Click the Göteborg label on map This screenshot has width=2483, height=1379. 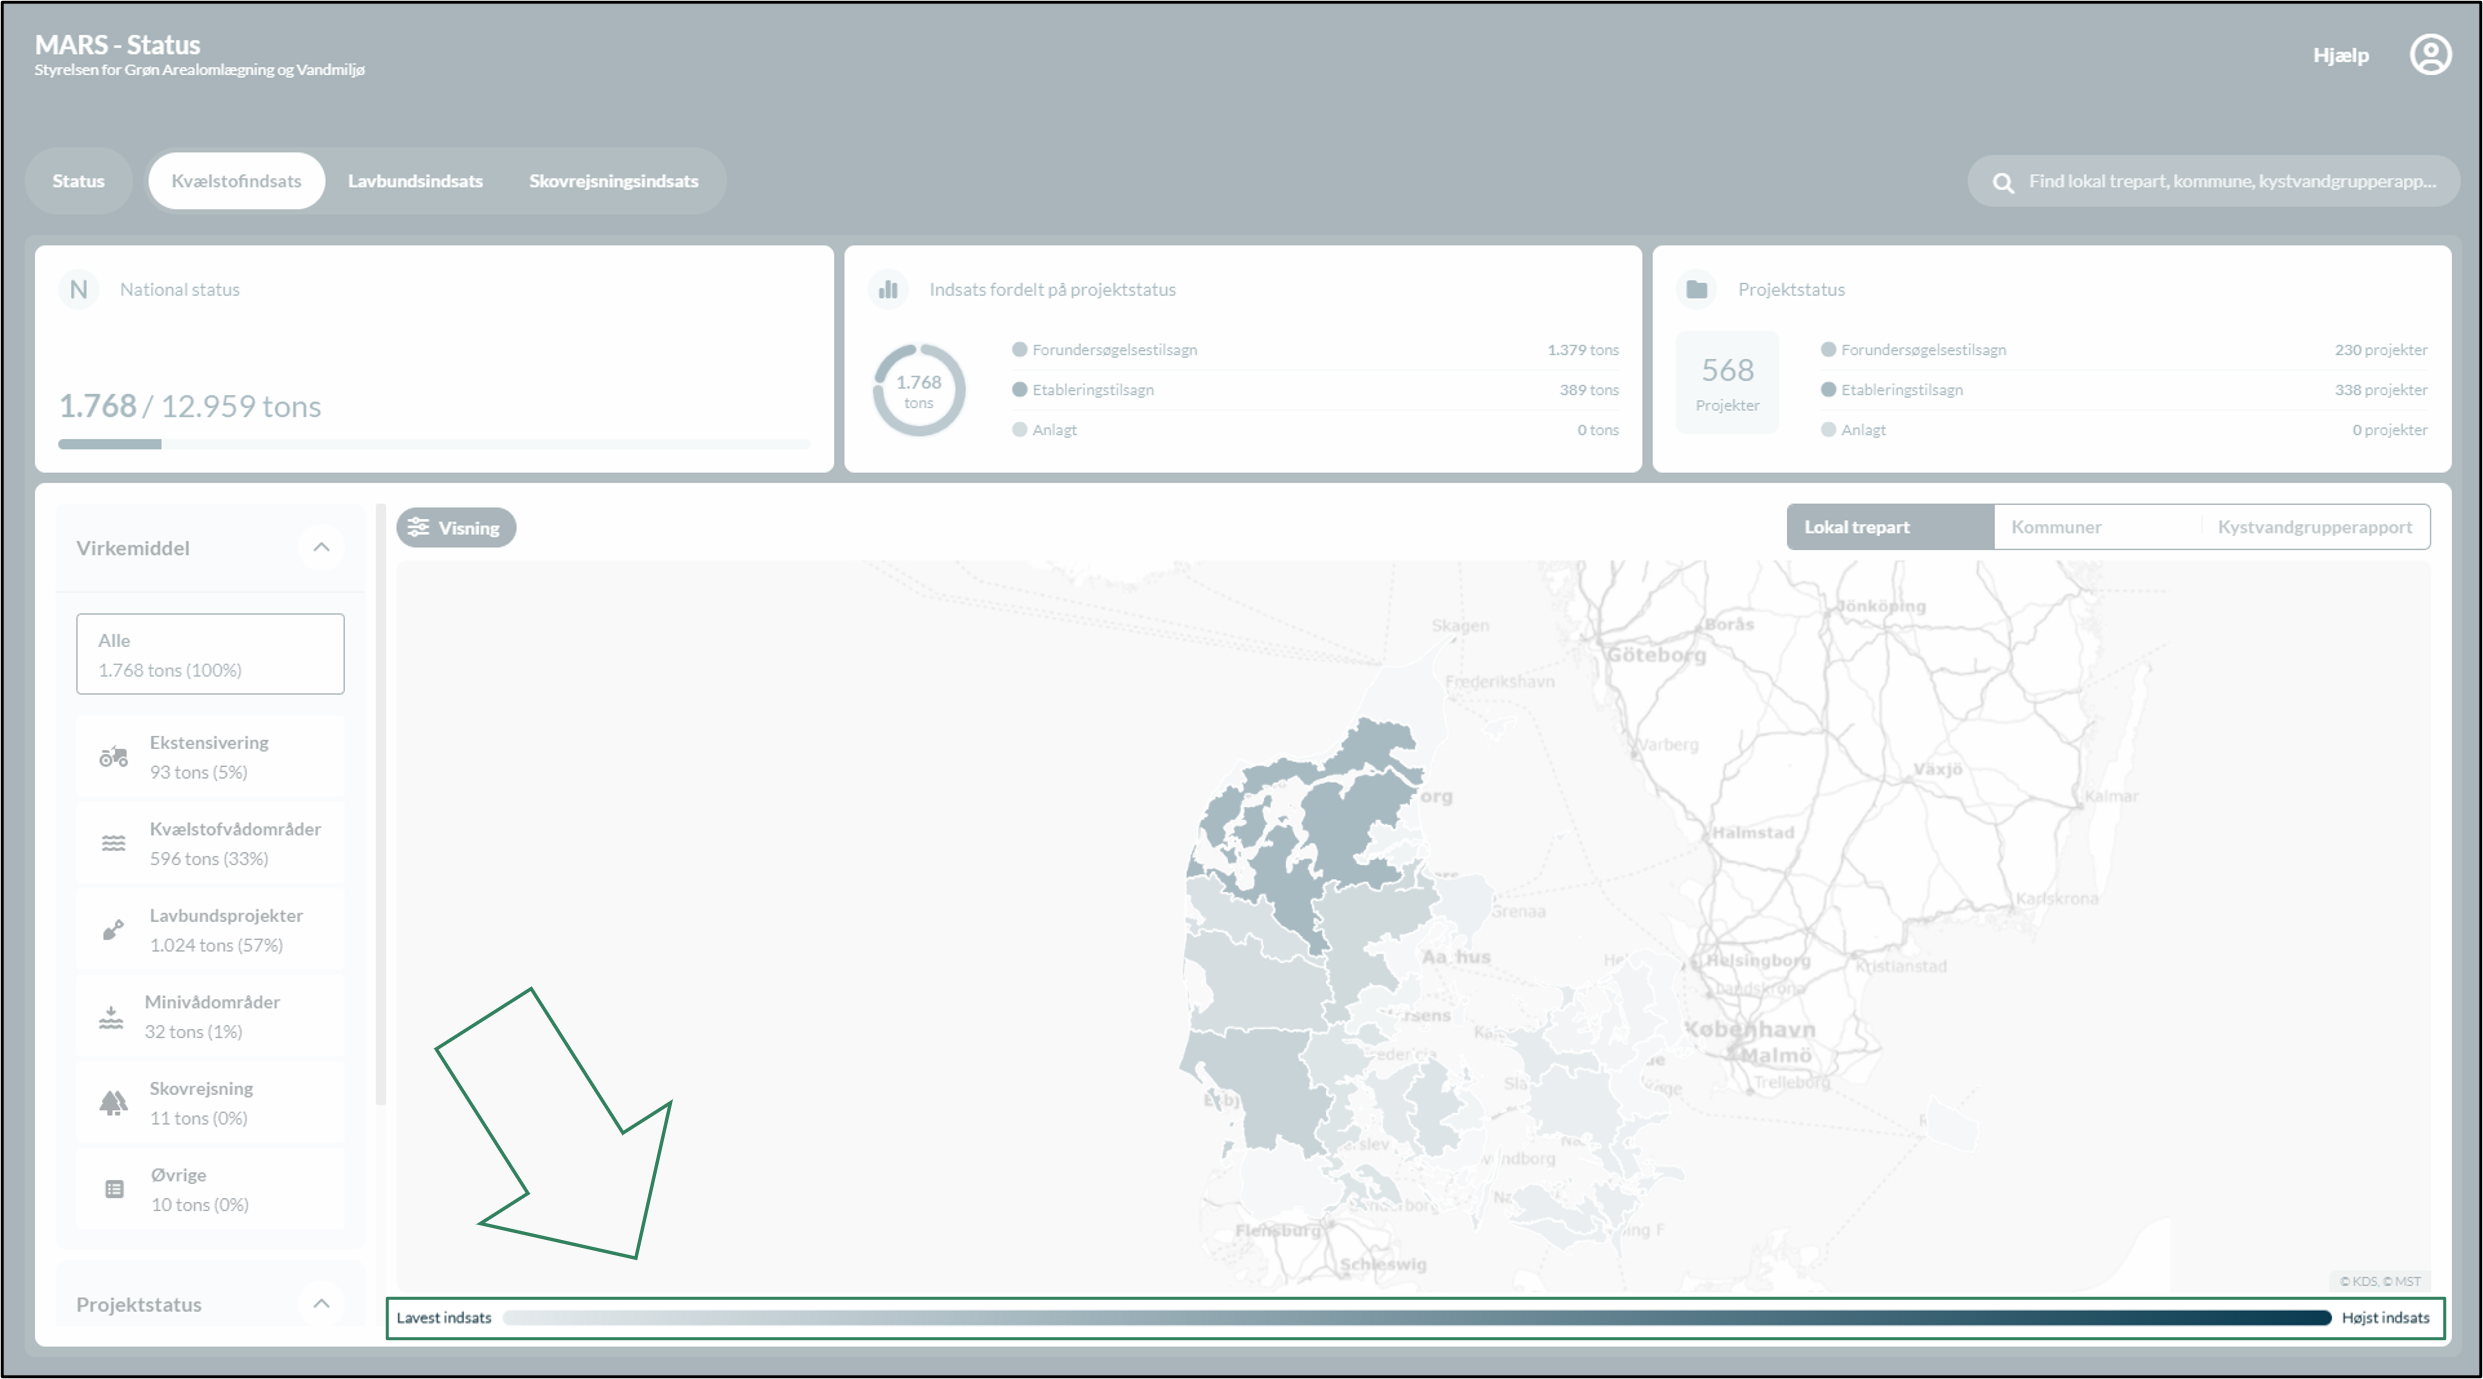(1656, 655)
